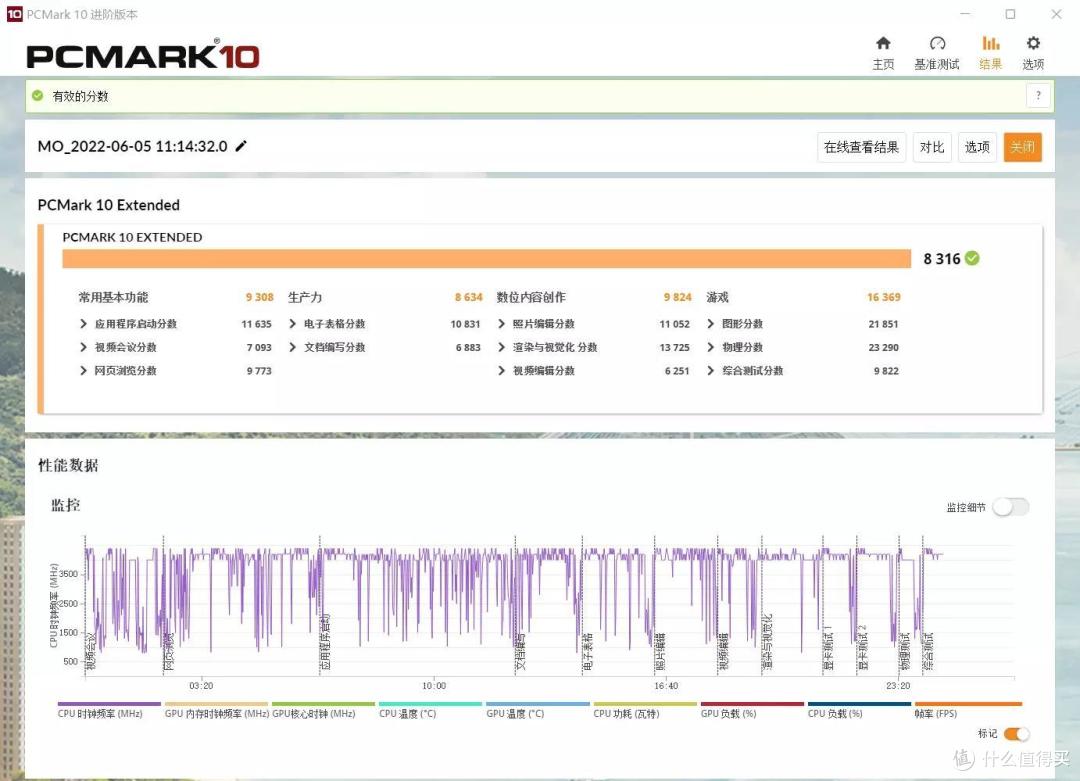The height and width of the screenshot is (781, 1080).
Task: Click the overall score 8 316
Action: [x=942, y=259]
